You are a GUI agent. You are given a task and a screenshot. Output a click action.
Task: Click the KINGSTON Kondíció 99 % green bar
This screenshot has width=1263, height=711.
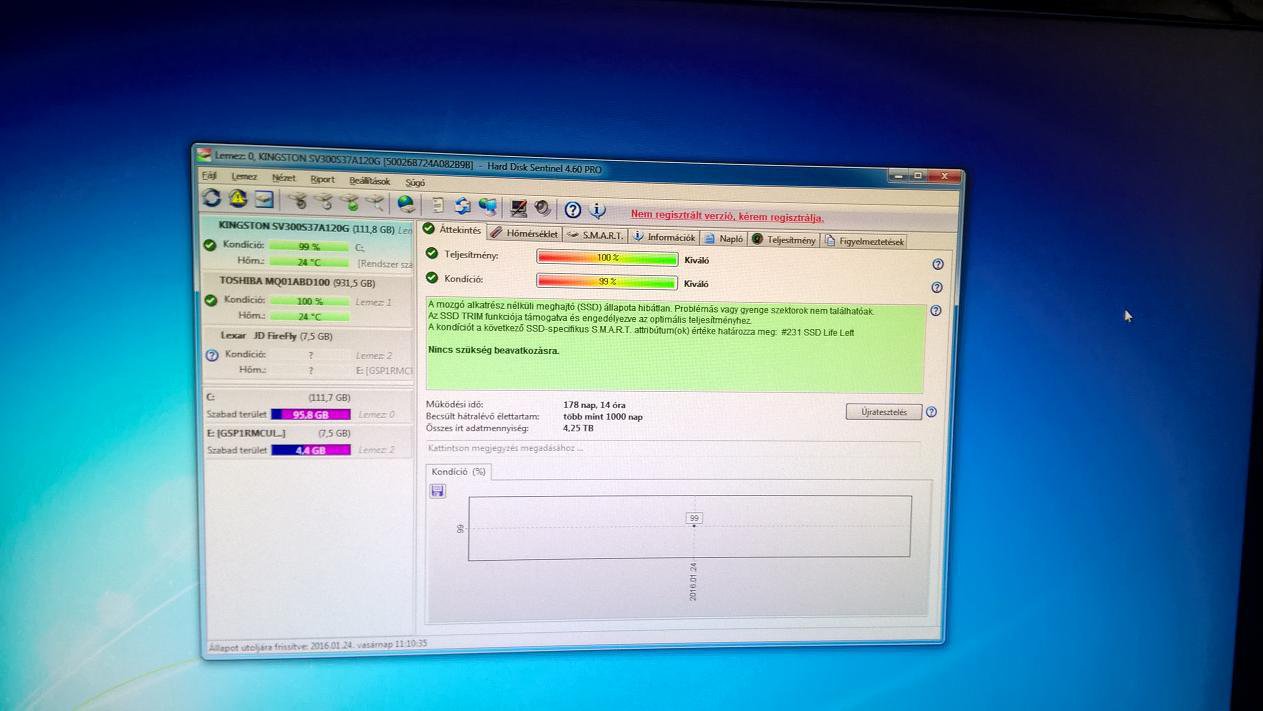point(310,246)
